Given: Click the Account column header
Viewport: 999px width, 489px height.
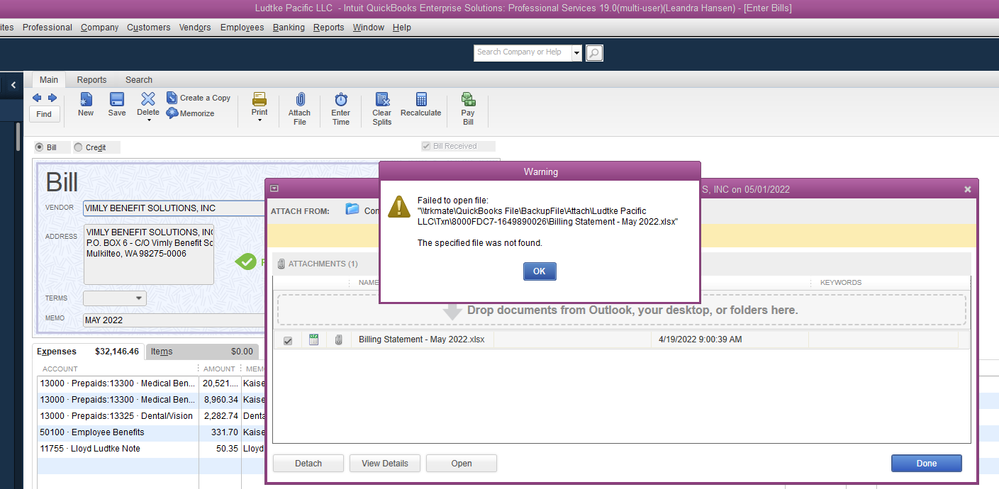Looking at the screenshot, I should point(60,369).
